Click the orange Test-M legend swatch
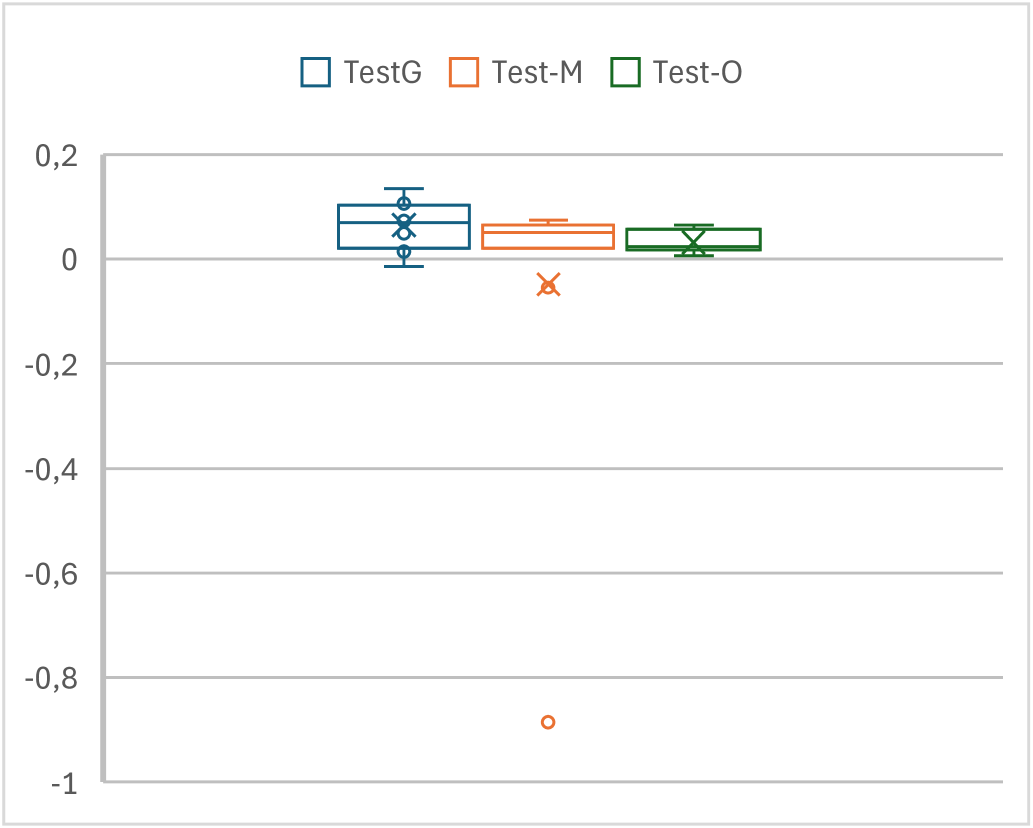 [465, 73]
